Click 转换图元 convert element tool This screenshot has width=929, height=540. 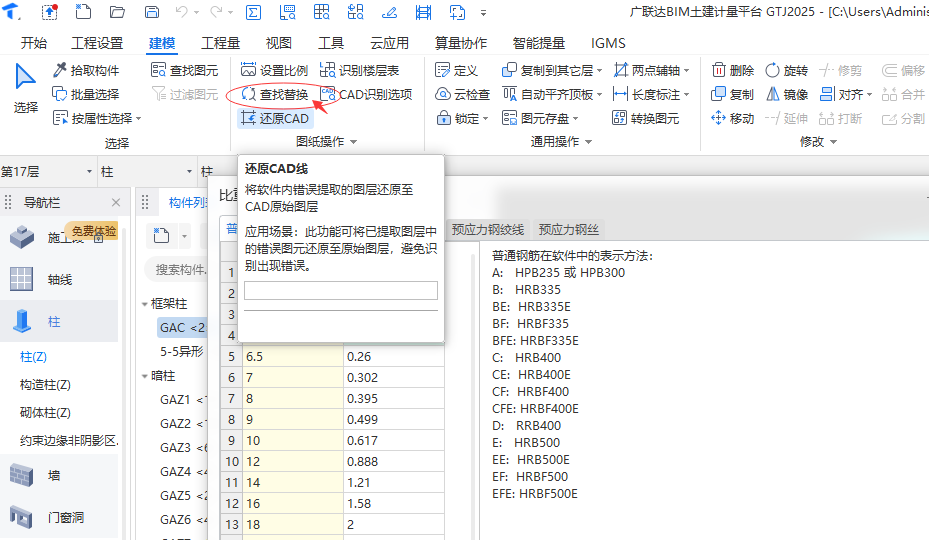[x=645, y=119]
